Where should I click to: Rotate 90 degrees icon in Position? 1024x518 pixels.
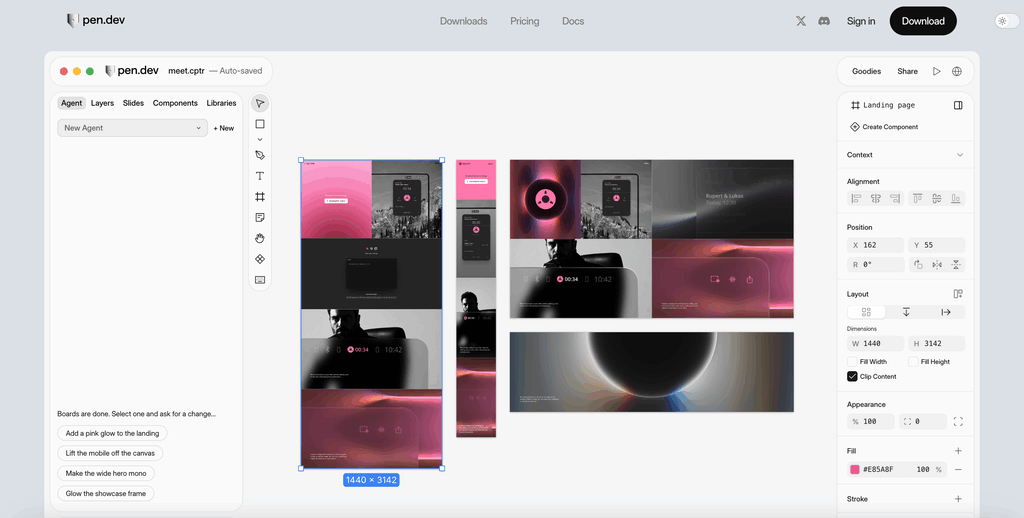tap(918, 265)
